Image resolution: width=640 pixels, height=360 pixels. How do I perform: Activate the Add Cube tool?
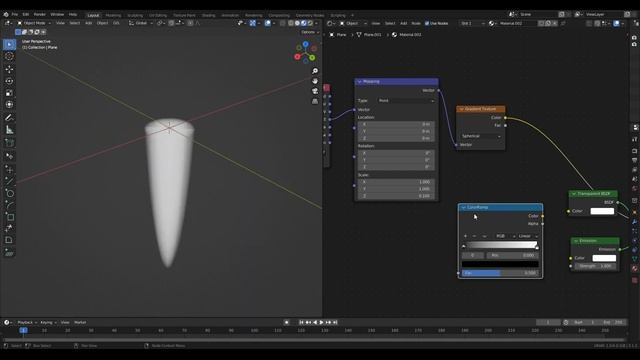[x=9, y=143]
